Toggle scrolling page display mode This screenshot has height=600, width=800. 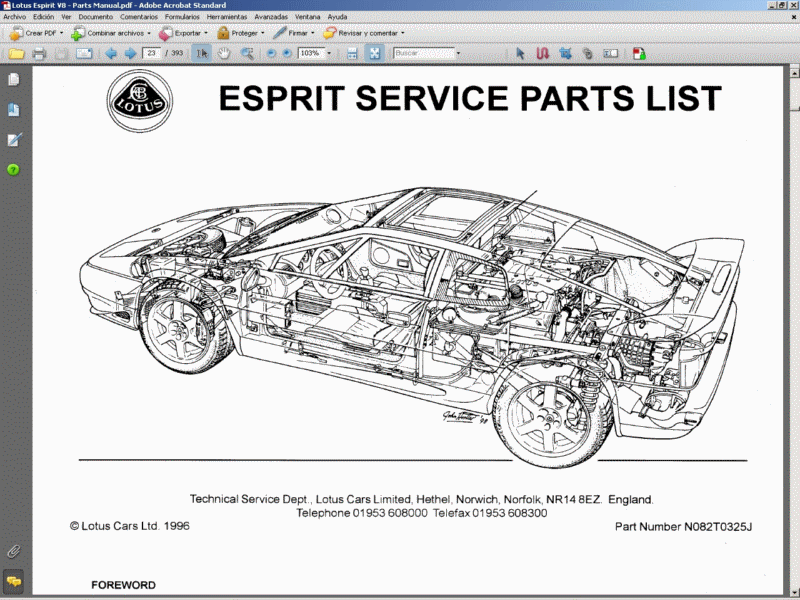(352, 53)
